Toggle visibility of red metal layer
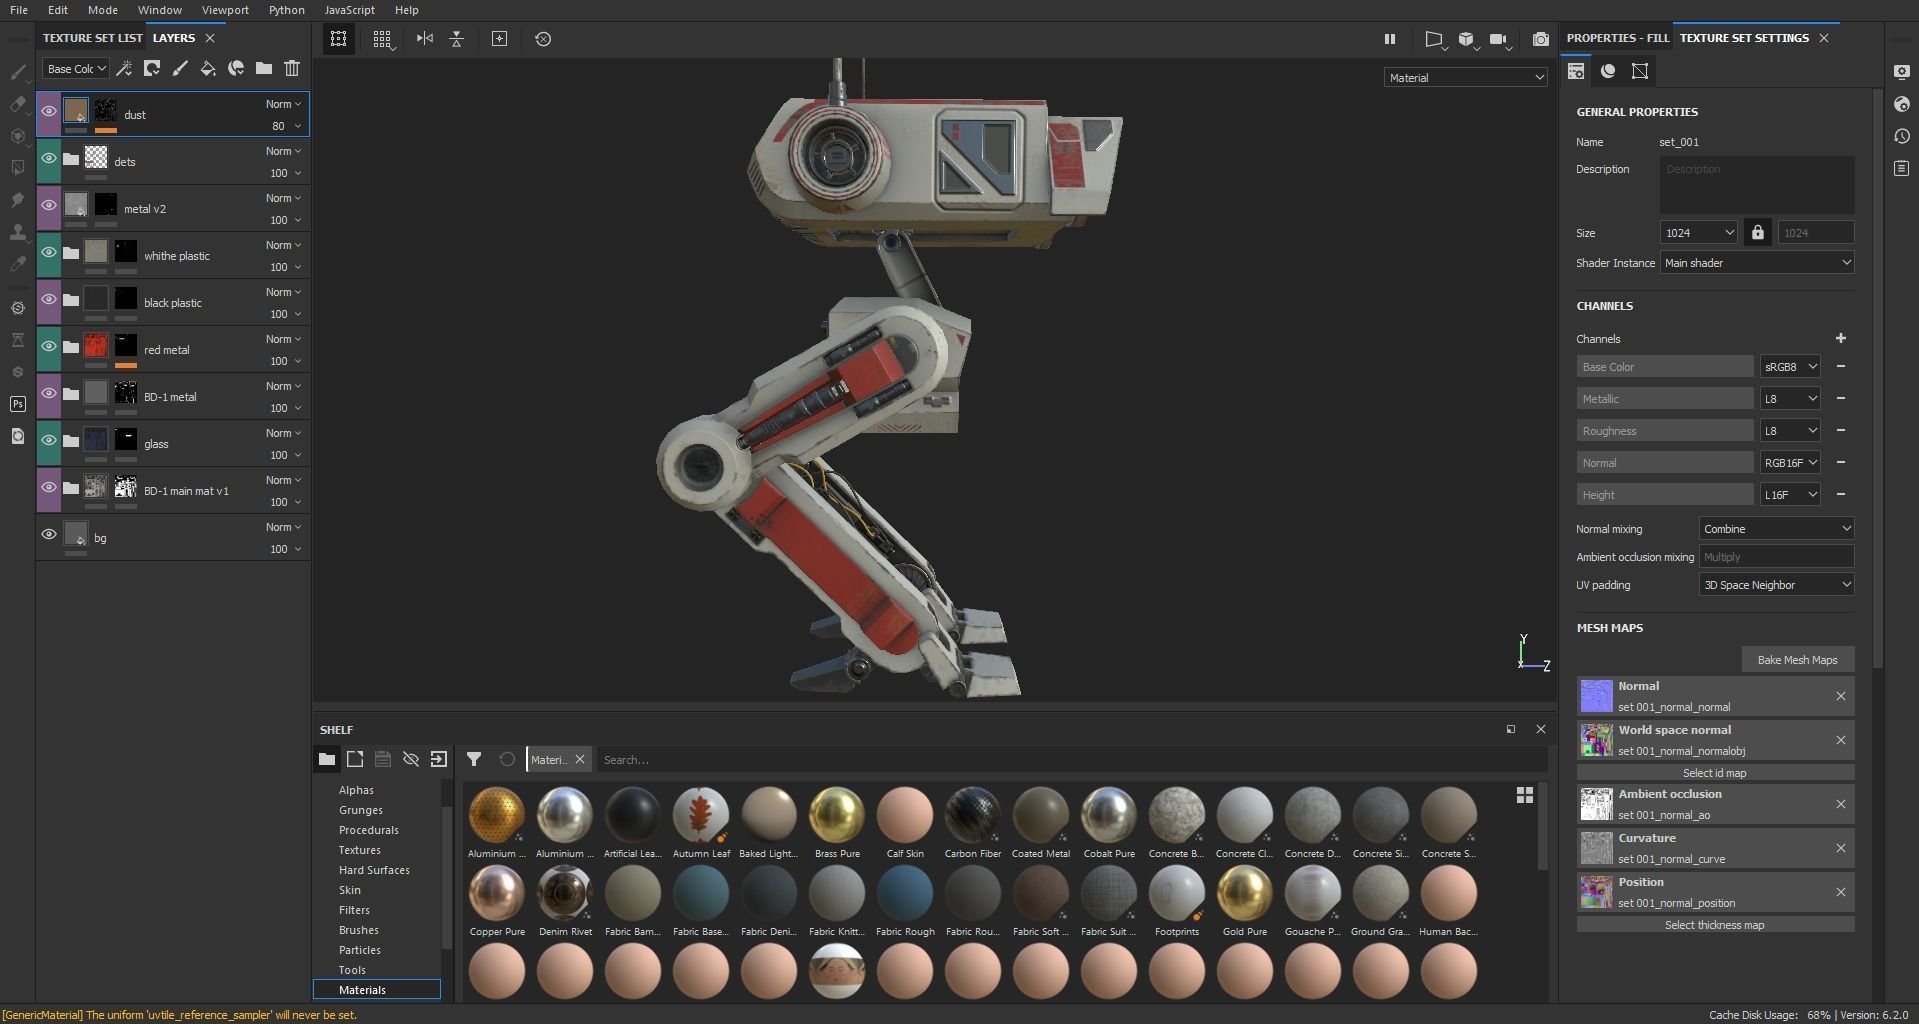The image size is (1919, 1024). click(48, 347)
